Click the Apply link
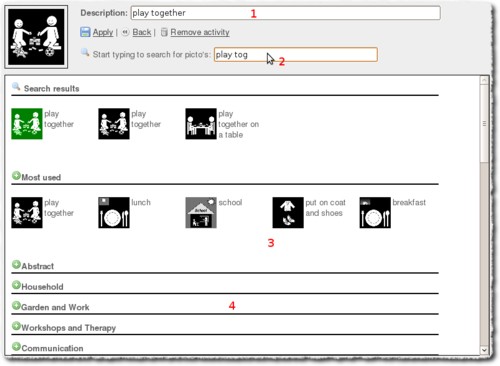500x366 pixels. point(103,32)
